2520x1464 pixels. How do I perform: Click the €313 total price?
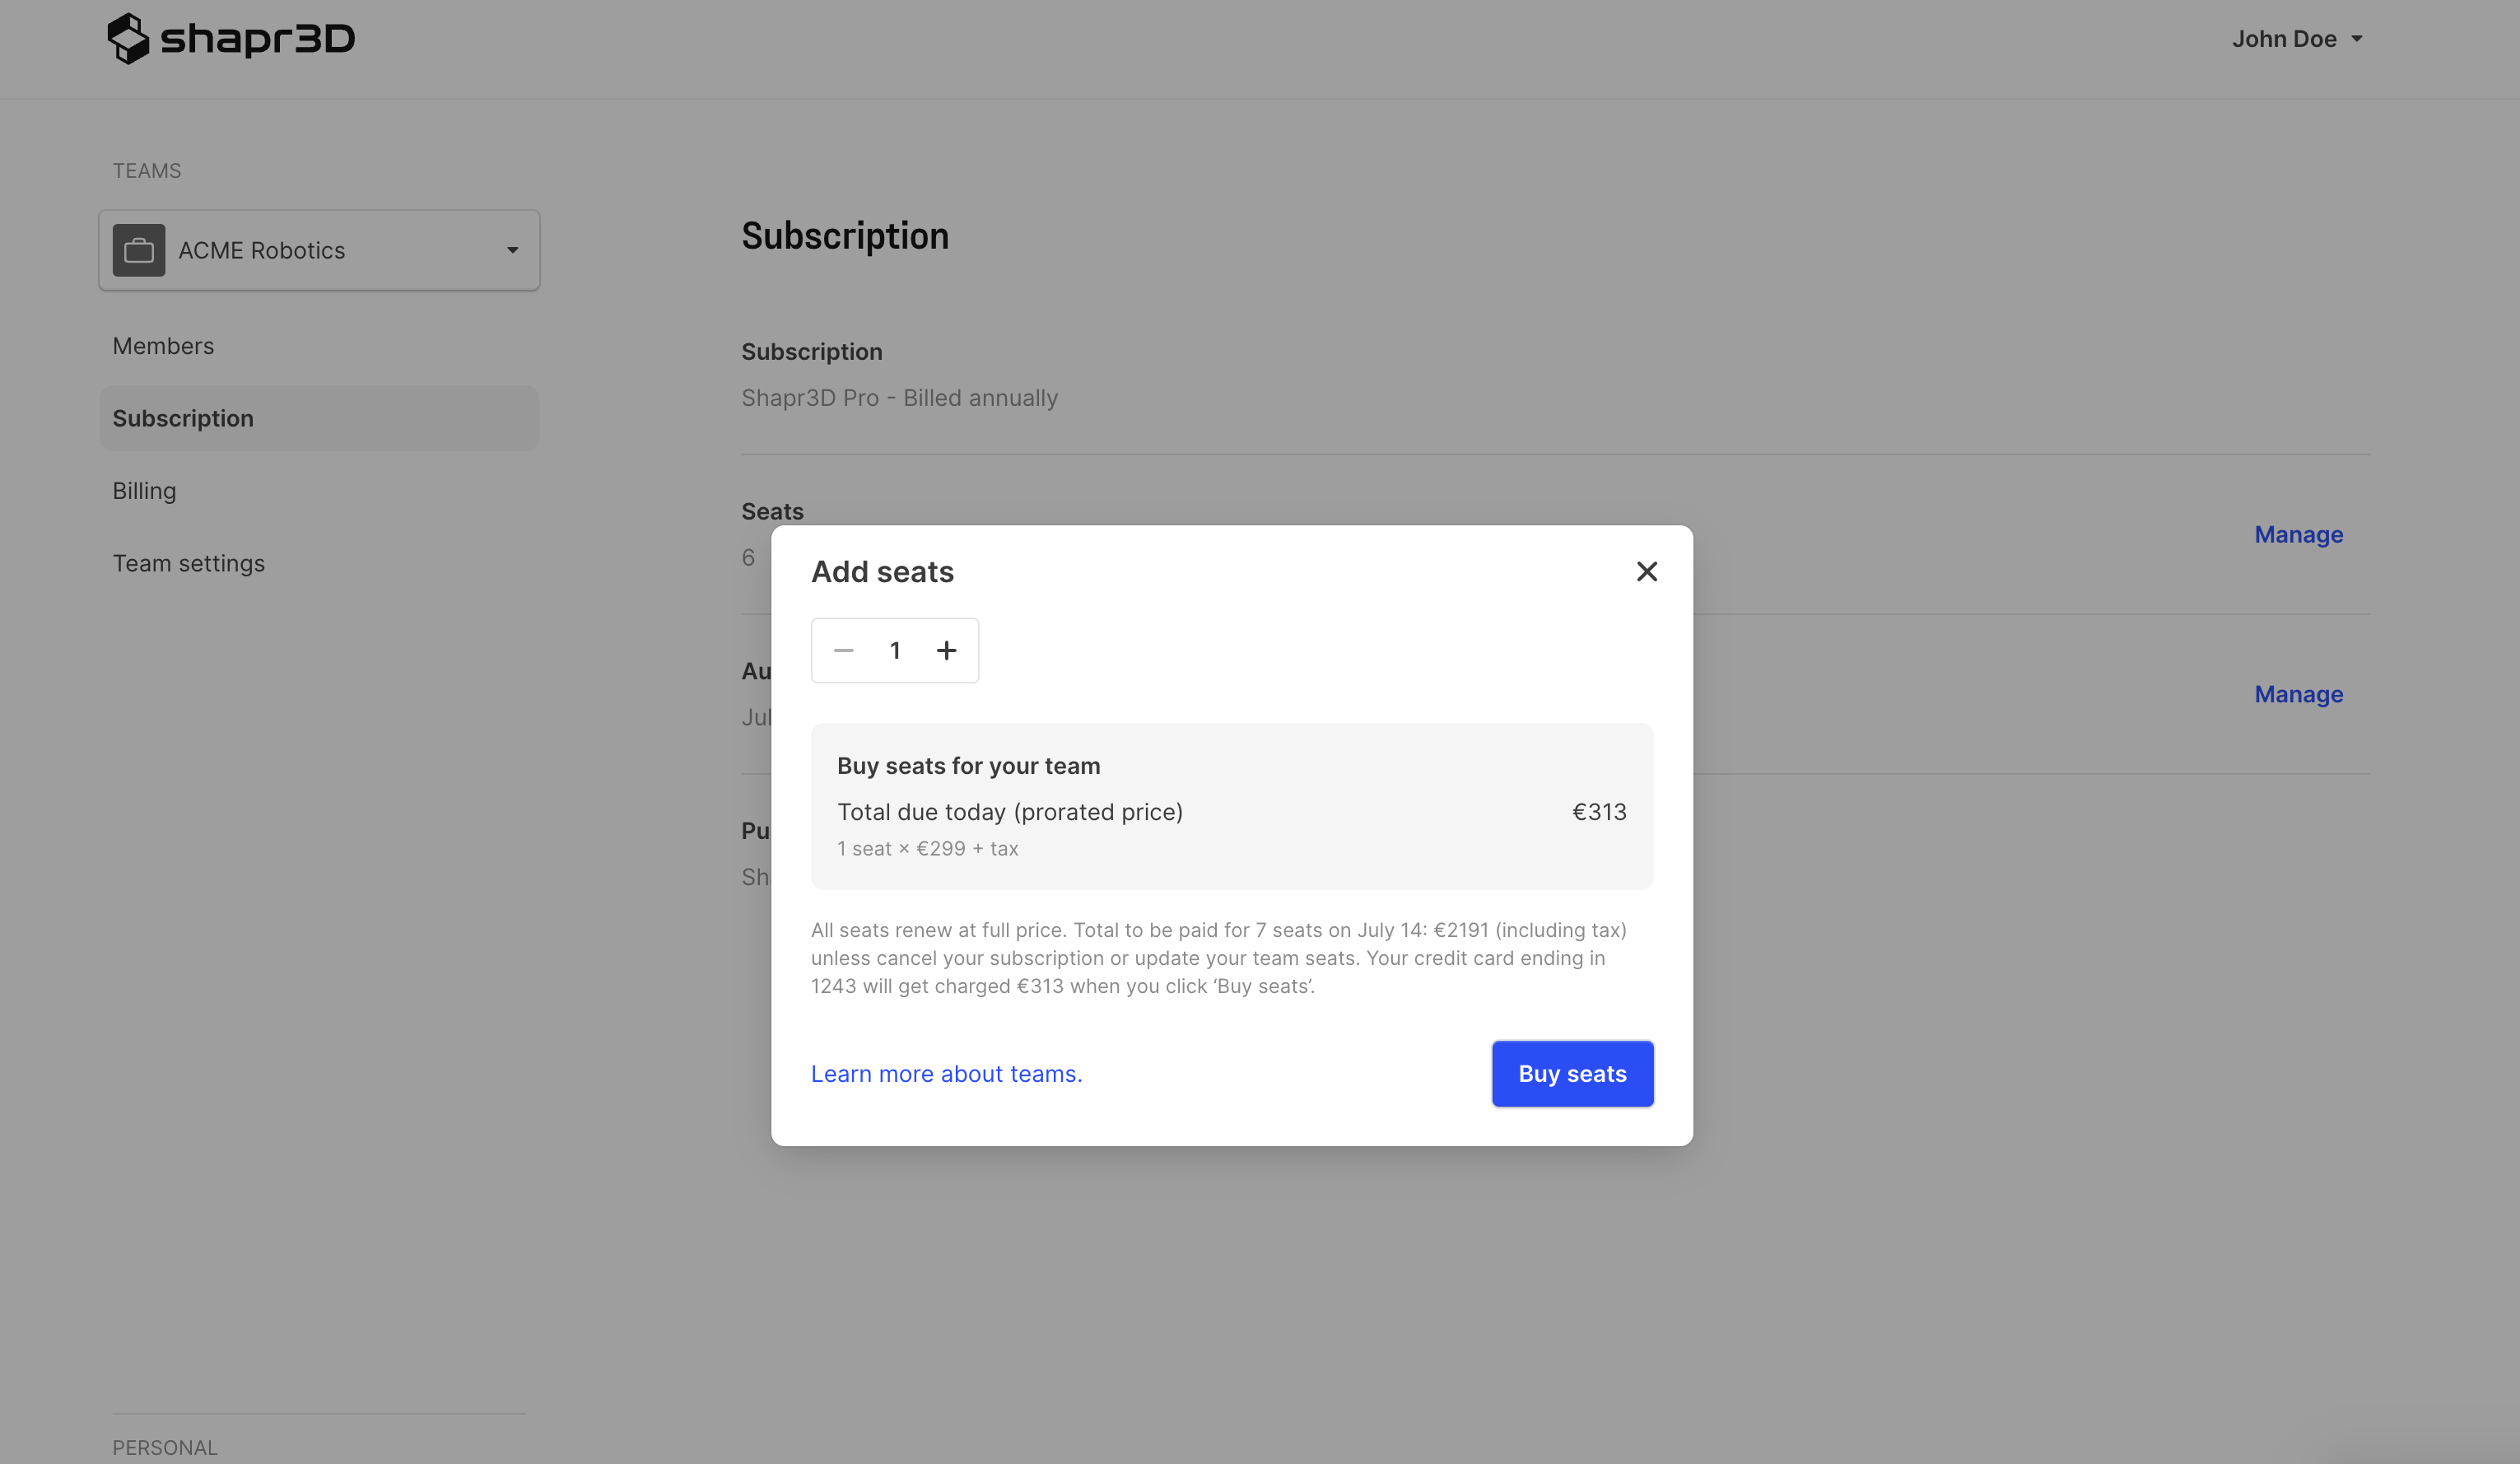1599,812
